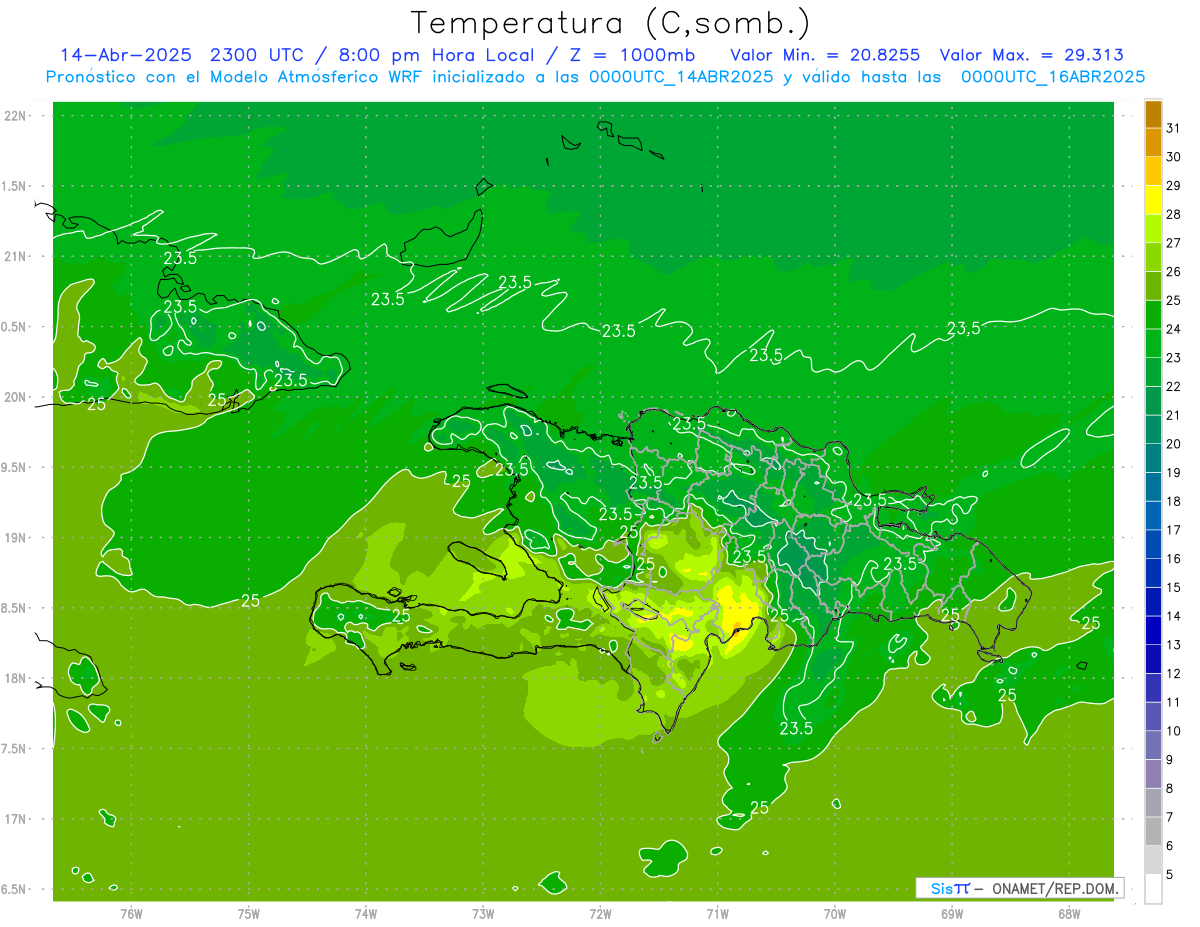Click the '0000UTC_16ABR2025' valid-until text
This screenshot has height=927, width=1200.
tap(1053, 76)
